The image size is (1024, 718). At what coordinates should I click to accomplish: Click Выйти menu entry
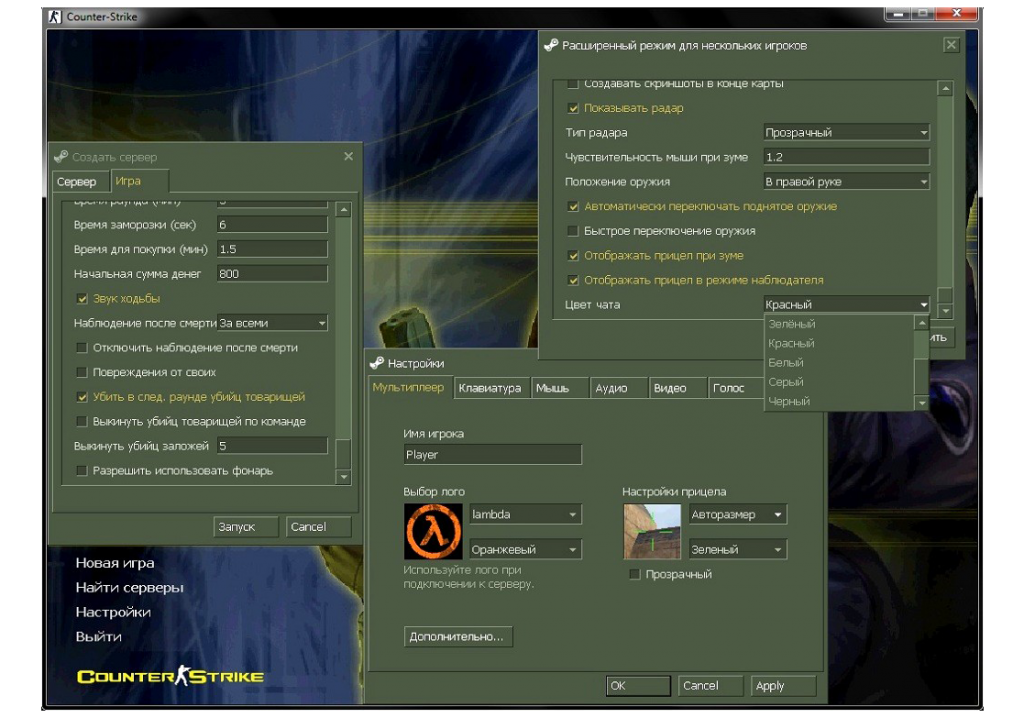[x=99, y=636]
